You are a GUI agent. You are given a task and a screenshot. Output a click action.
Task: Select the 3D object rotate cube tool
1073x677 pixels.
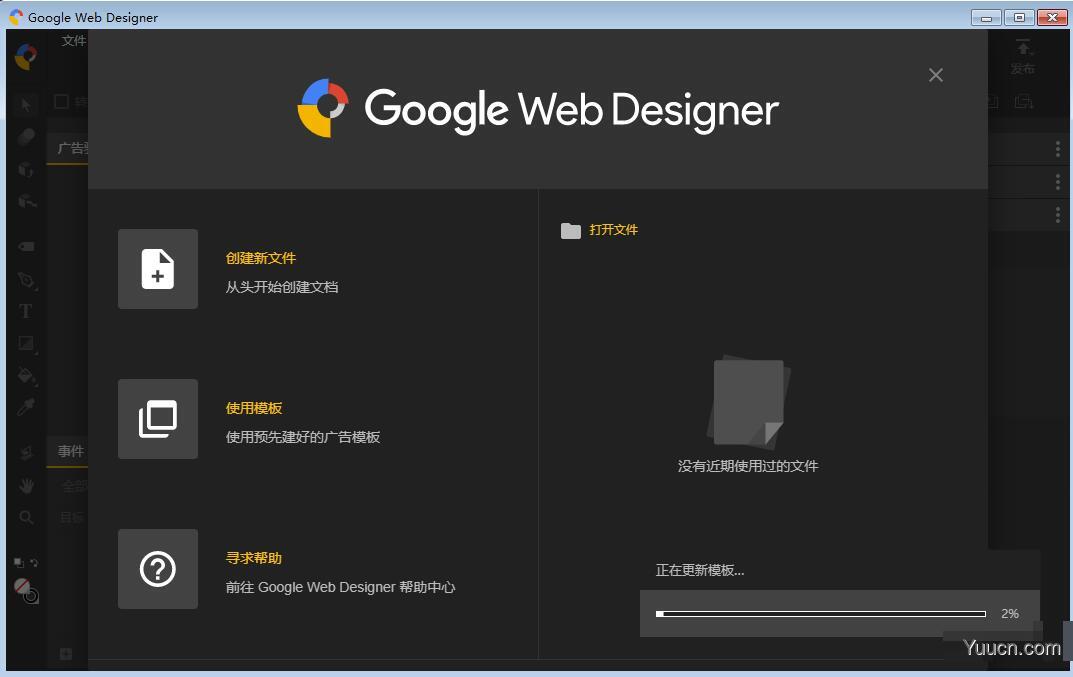[26, 169]
